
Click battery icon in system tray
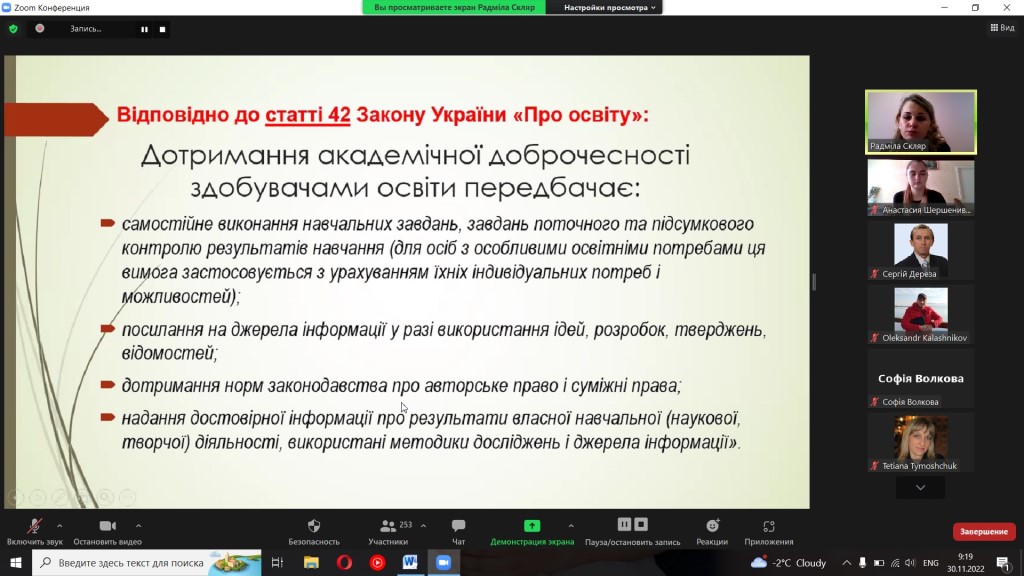[879, 562]
